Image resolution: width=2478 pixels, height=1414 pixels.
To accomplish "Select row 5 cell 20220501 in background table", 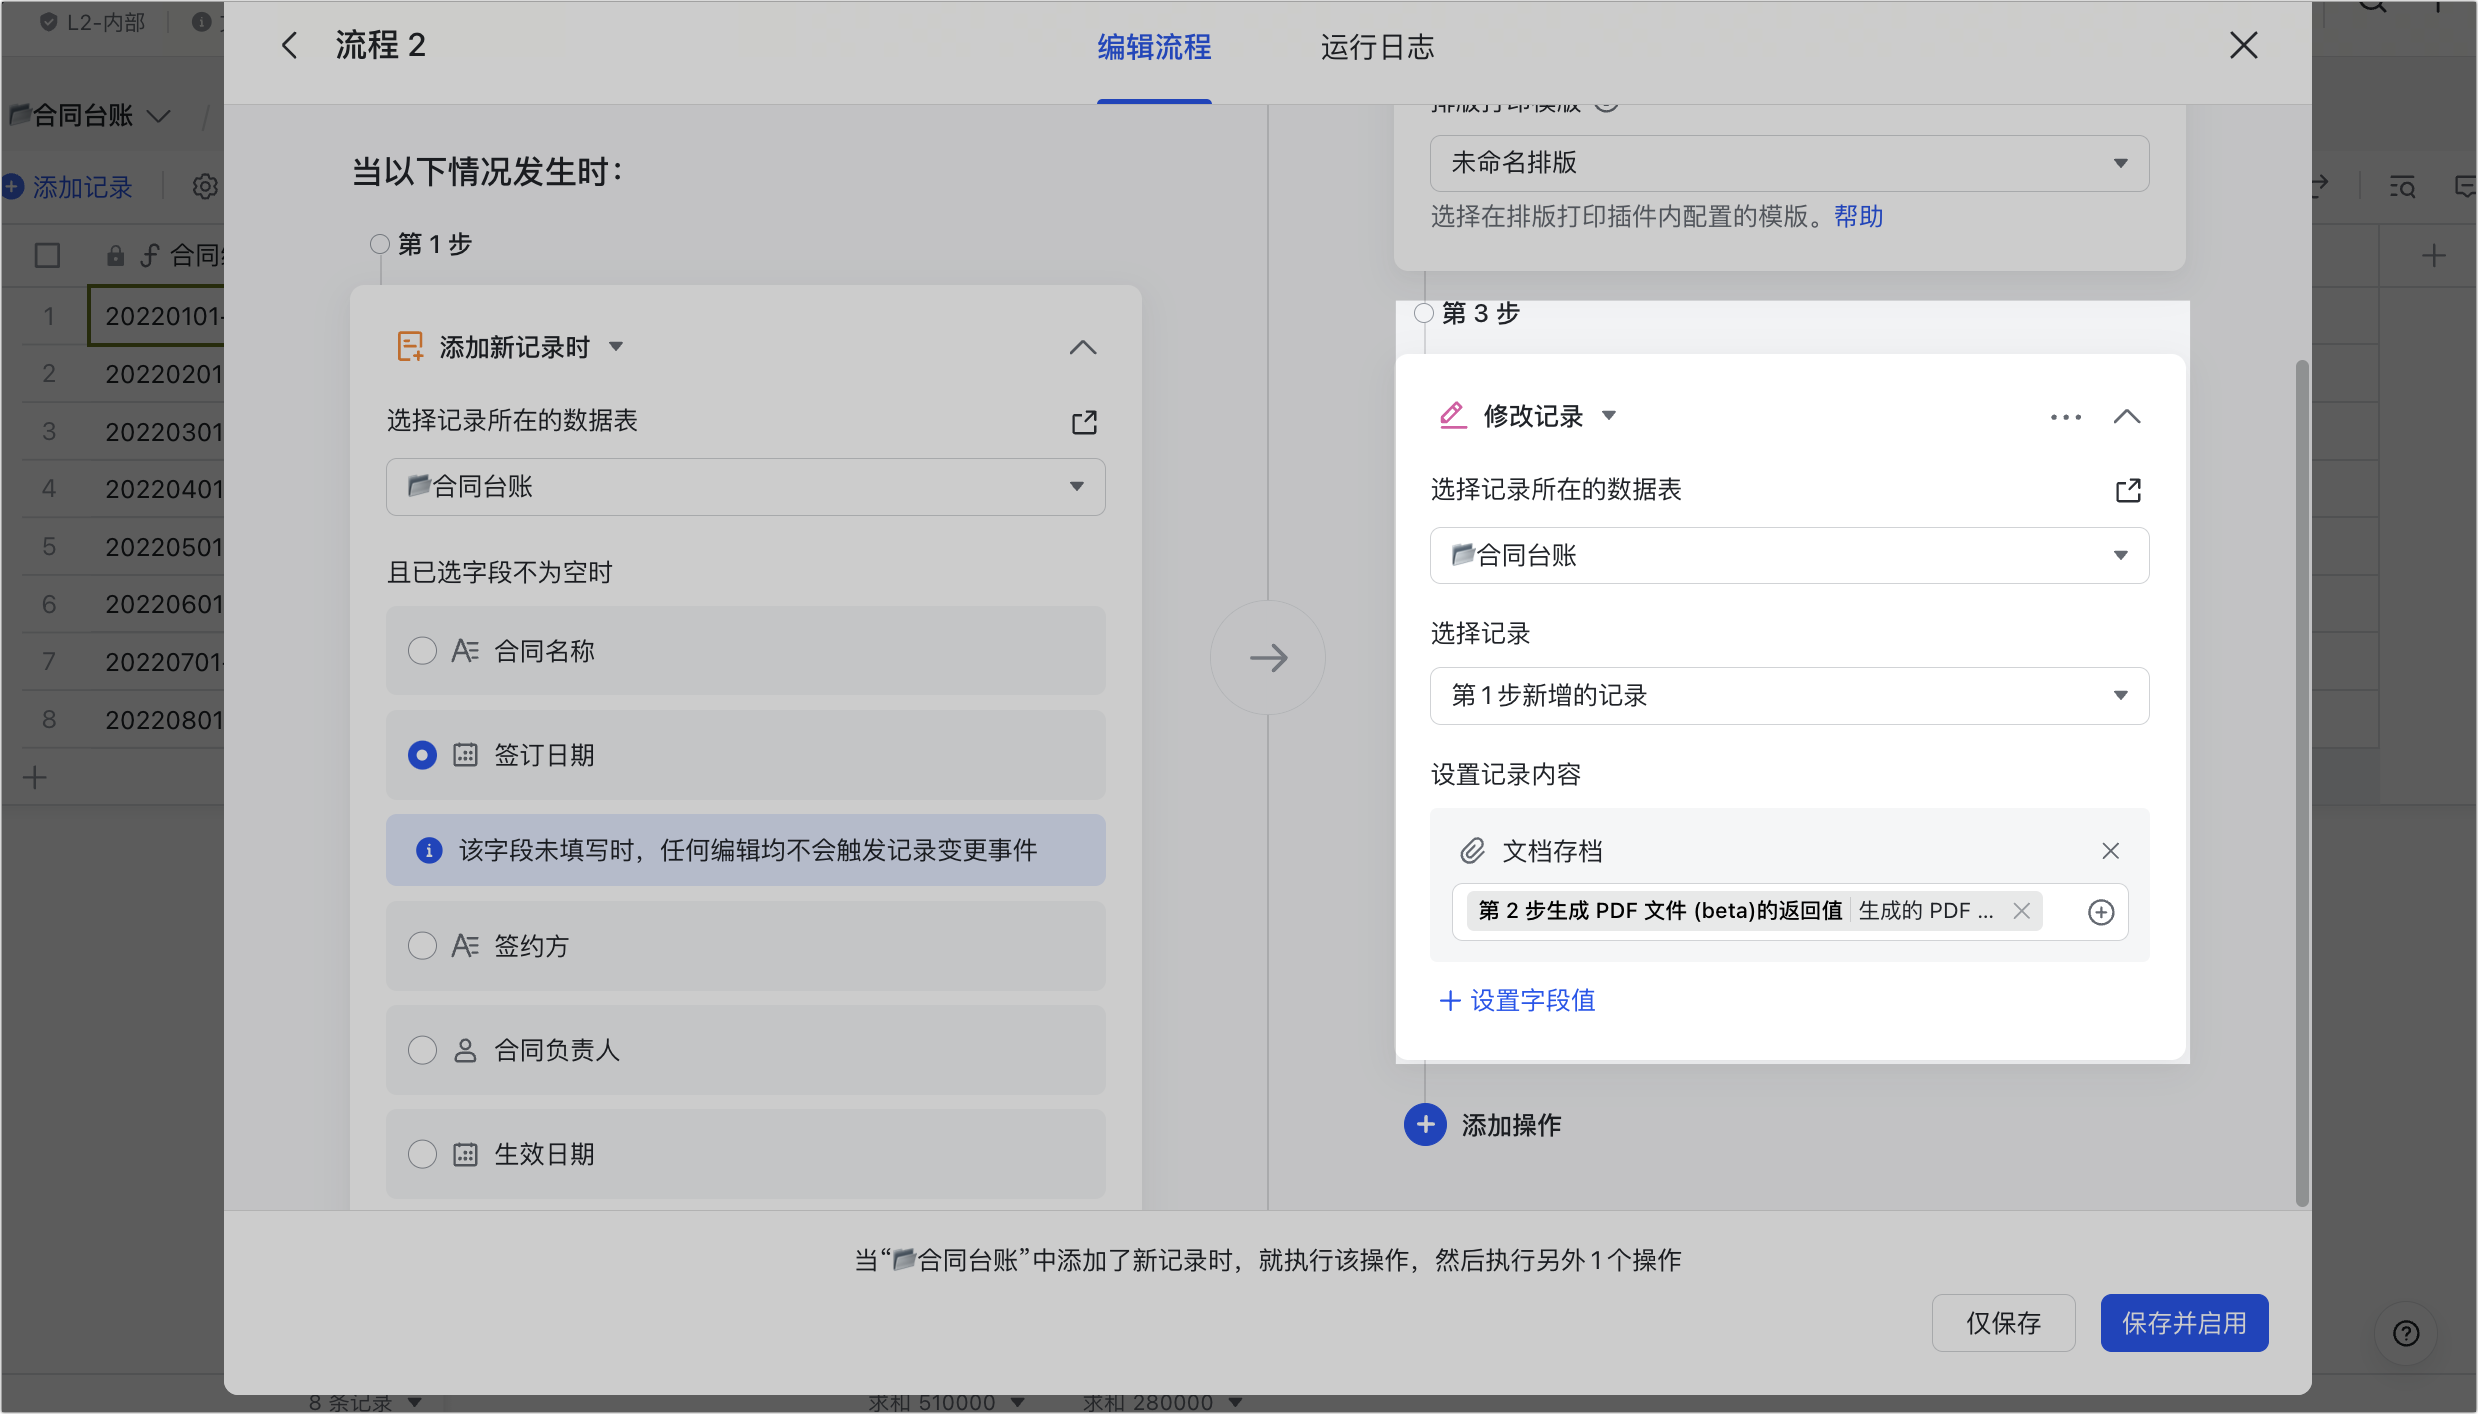I will coord(157,547).
